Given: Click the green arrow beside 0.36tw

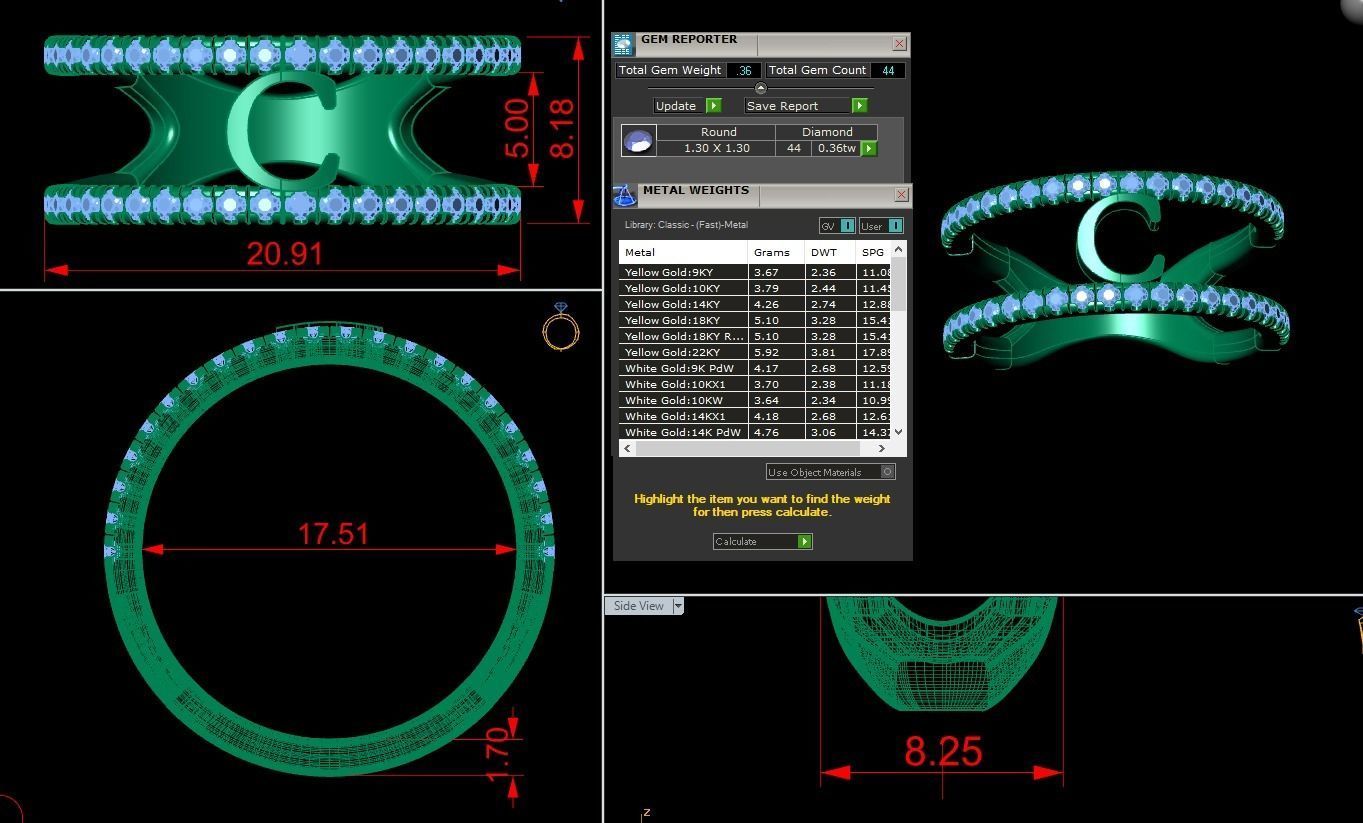Looking at the screenshot, I should [868, 148].
